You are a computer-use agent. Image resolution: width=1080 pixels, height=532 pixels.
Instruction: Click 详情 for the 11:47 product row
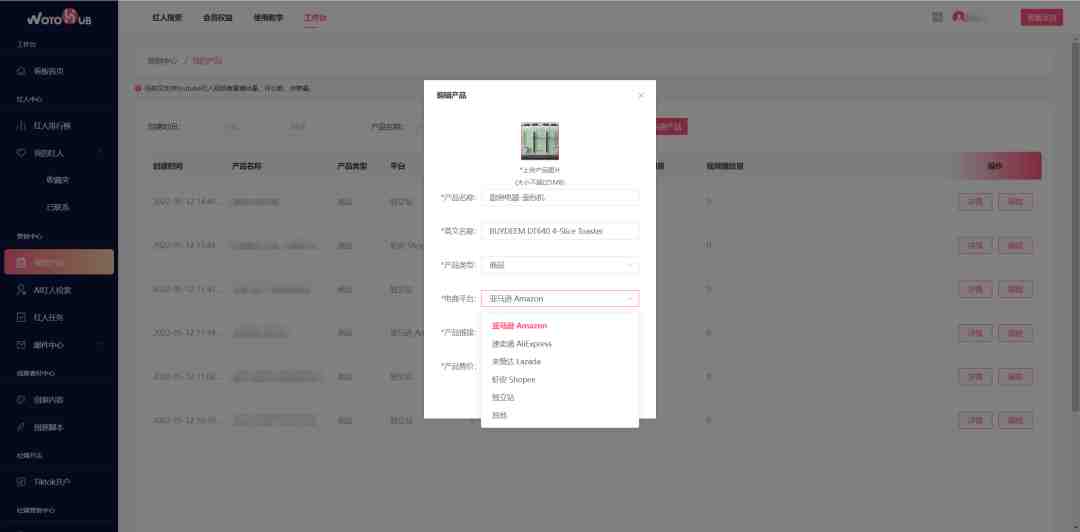coord(975,289)
